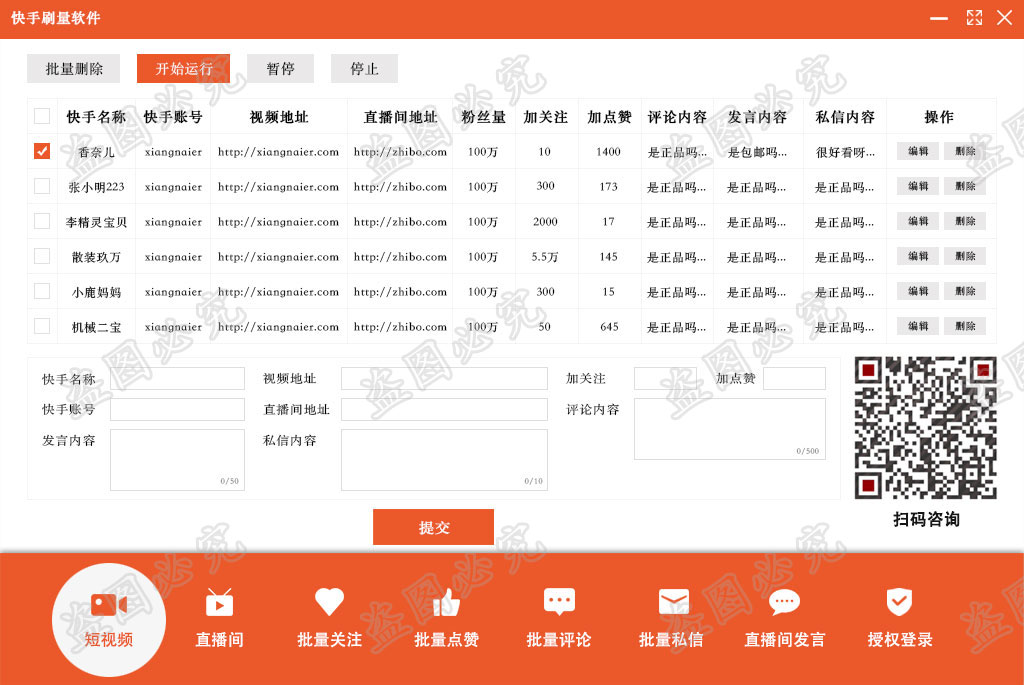1024x685 pixels.
Task: Edit the 张小明223 row
Action: [918, 186]
